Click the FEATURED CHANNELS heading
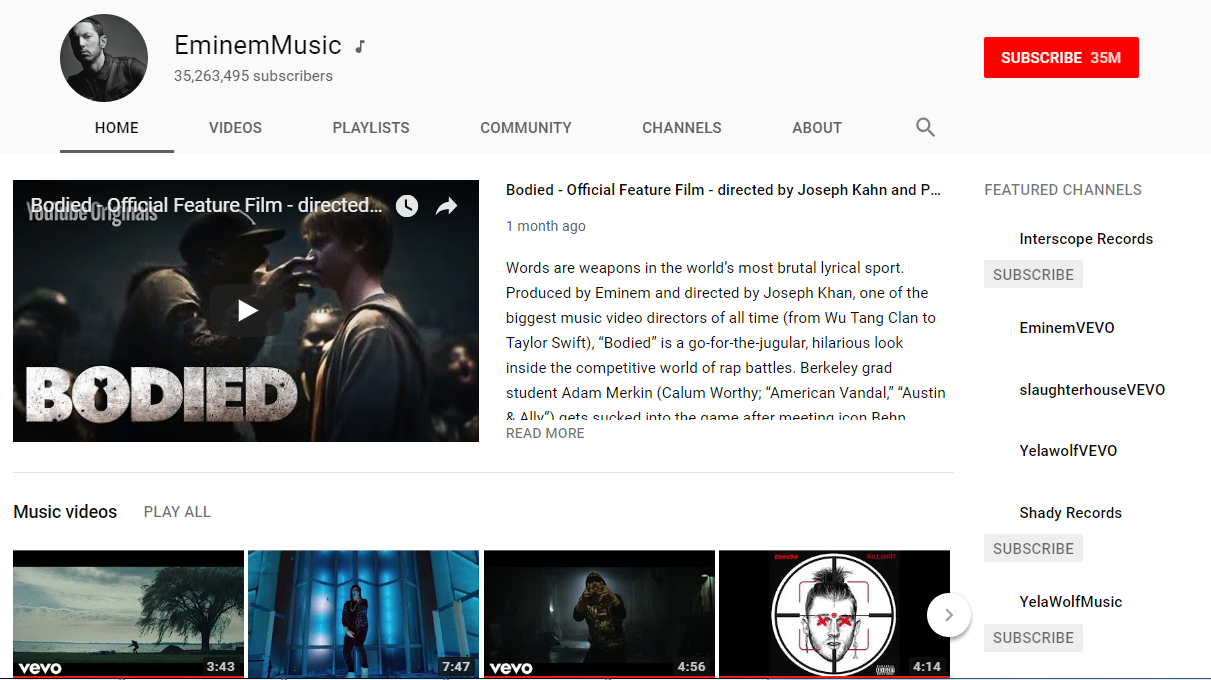 click(x=1063, y=190)
